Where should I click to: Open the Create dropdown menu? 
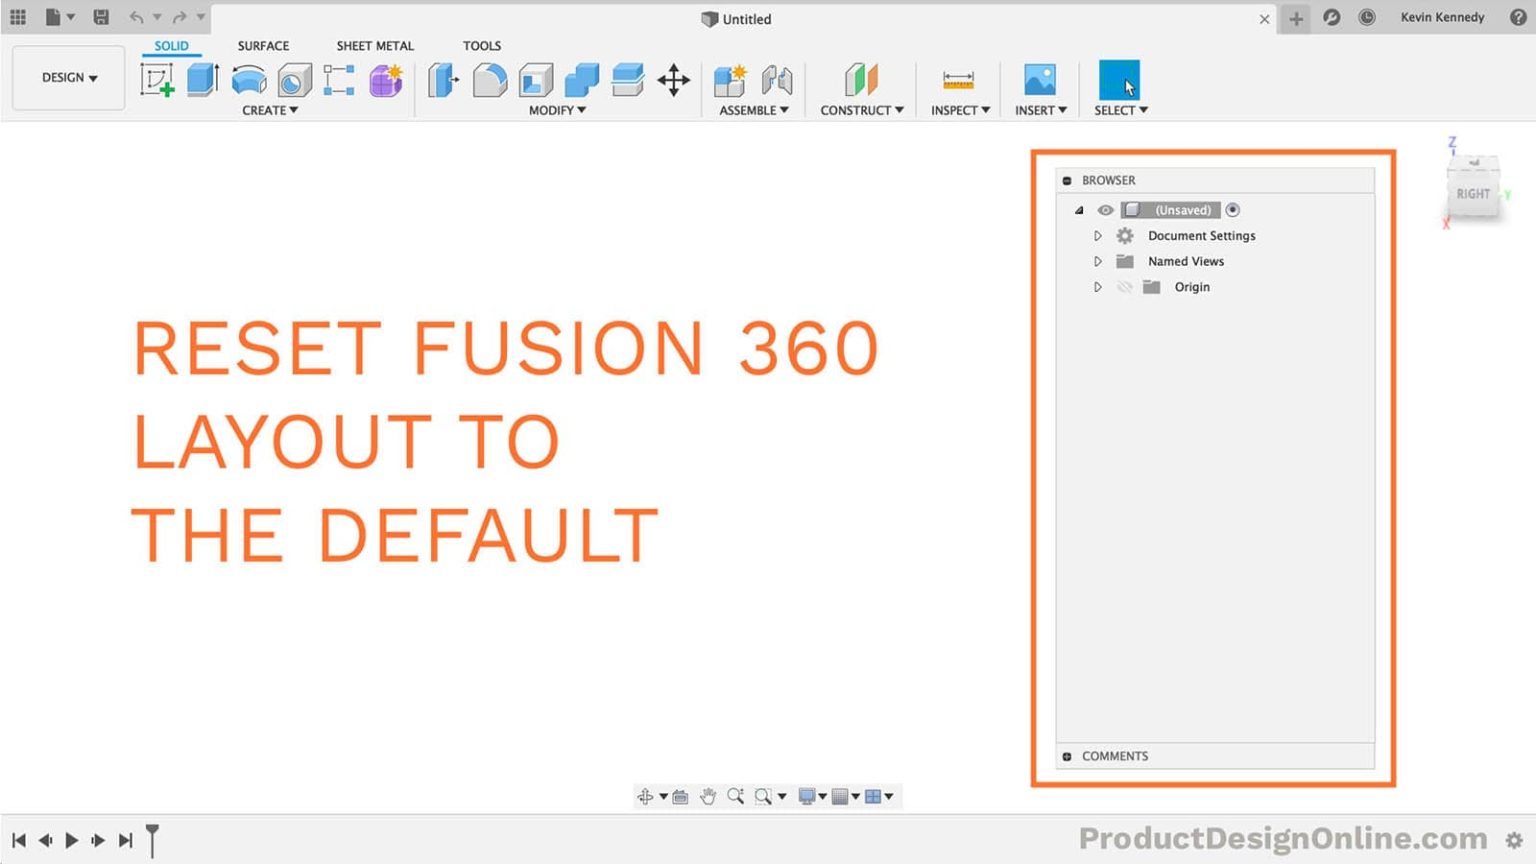(x=269, y=110)
